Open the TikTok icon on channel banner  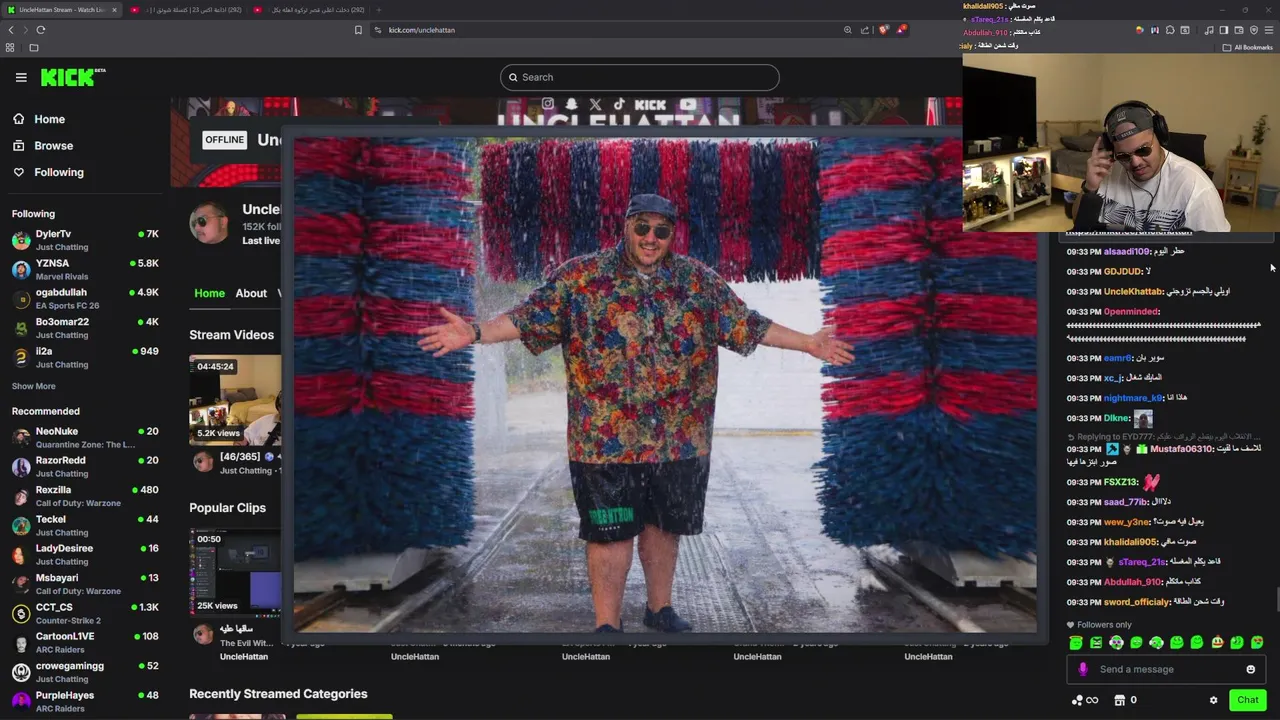pos(619,104)
